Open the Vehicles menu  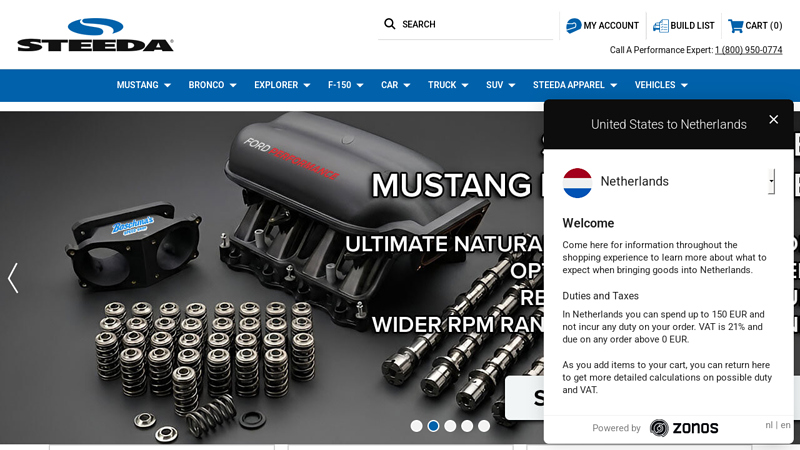click(661, 85)
